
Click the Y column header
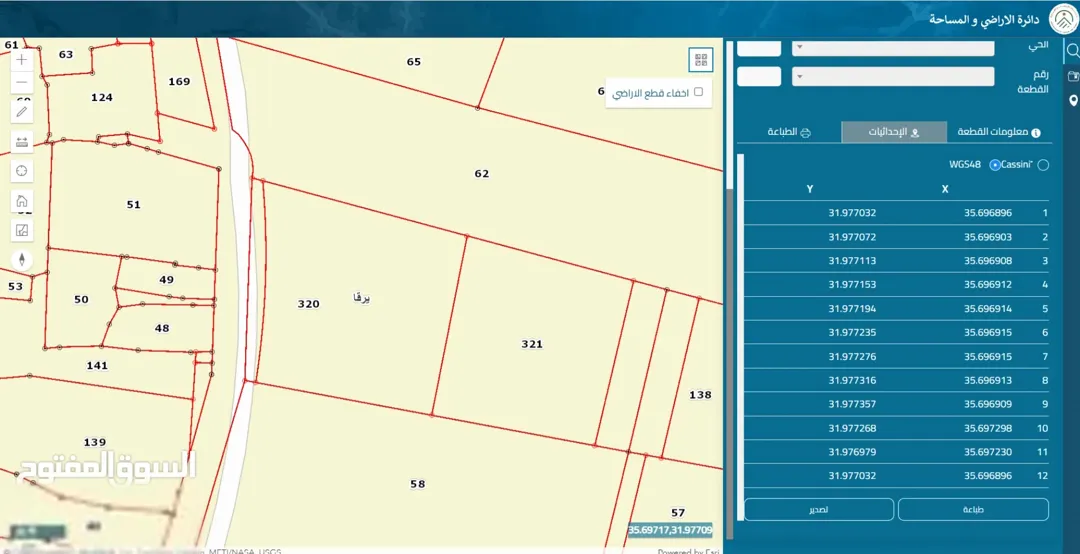pyautogui.click(x=810, y=189)
